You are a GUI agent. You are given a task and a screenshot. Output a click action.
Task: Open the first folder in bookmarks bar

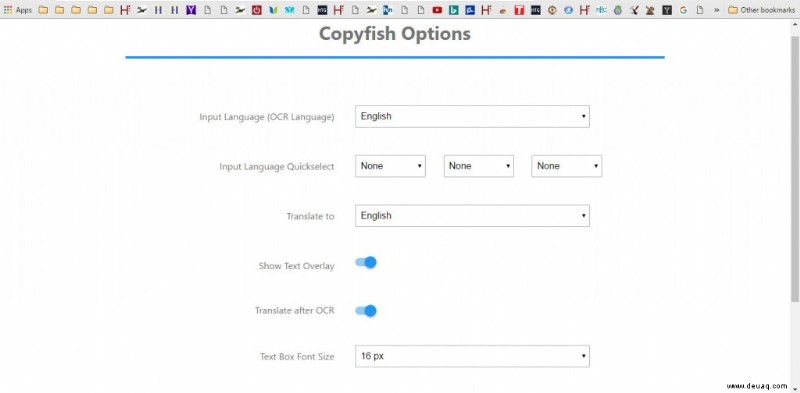tap(43, 10)
